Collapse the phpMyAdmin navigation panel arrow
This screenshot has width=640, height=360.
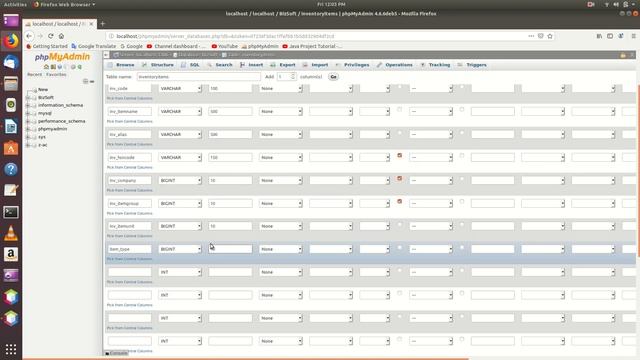coord(106,55)
